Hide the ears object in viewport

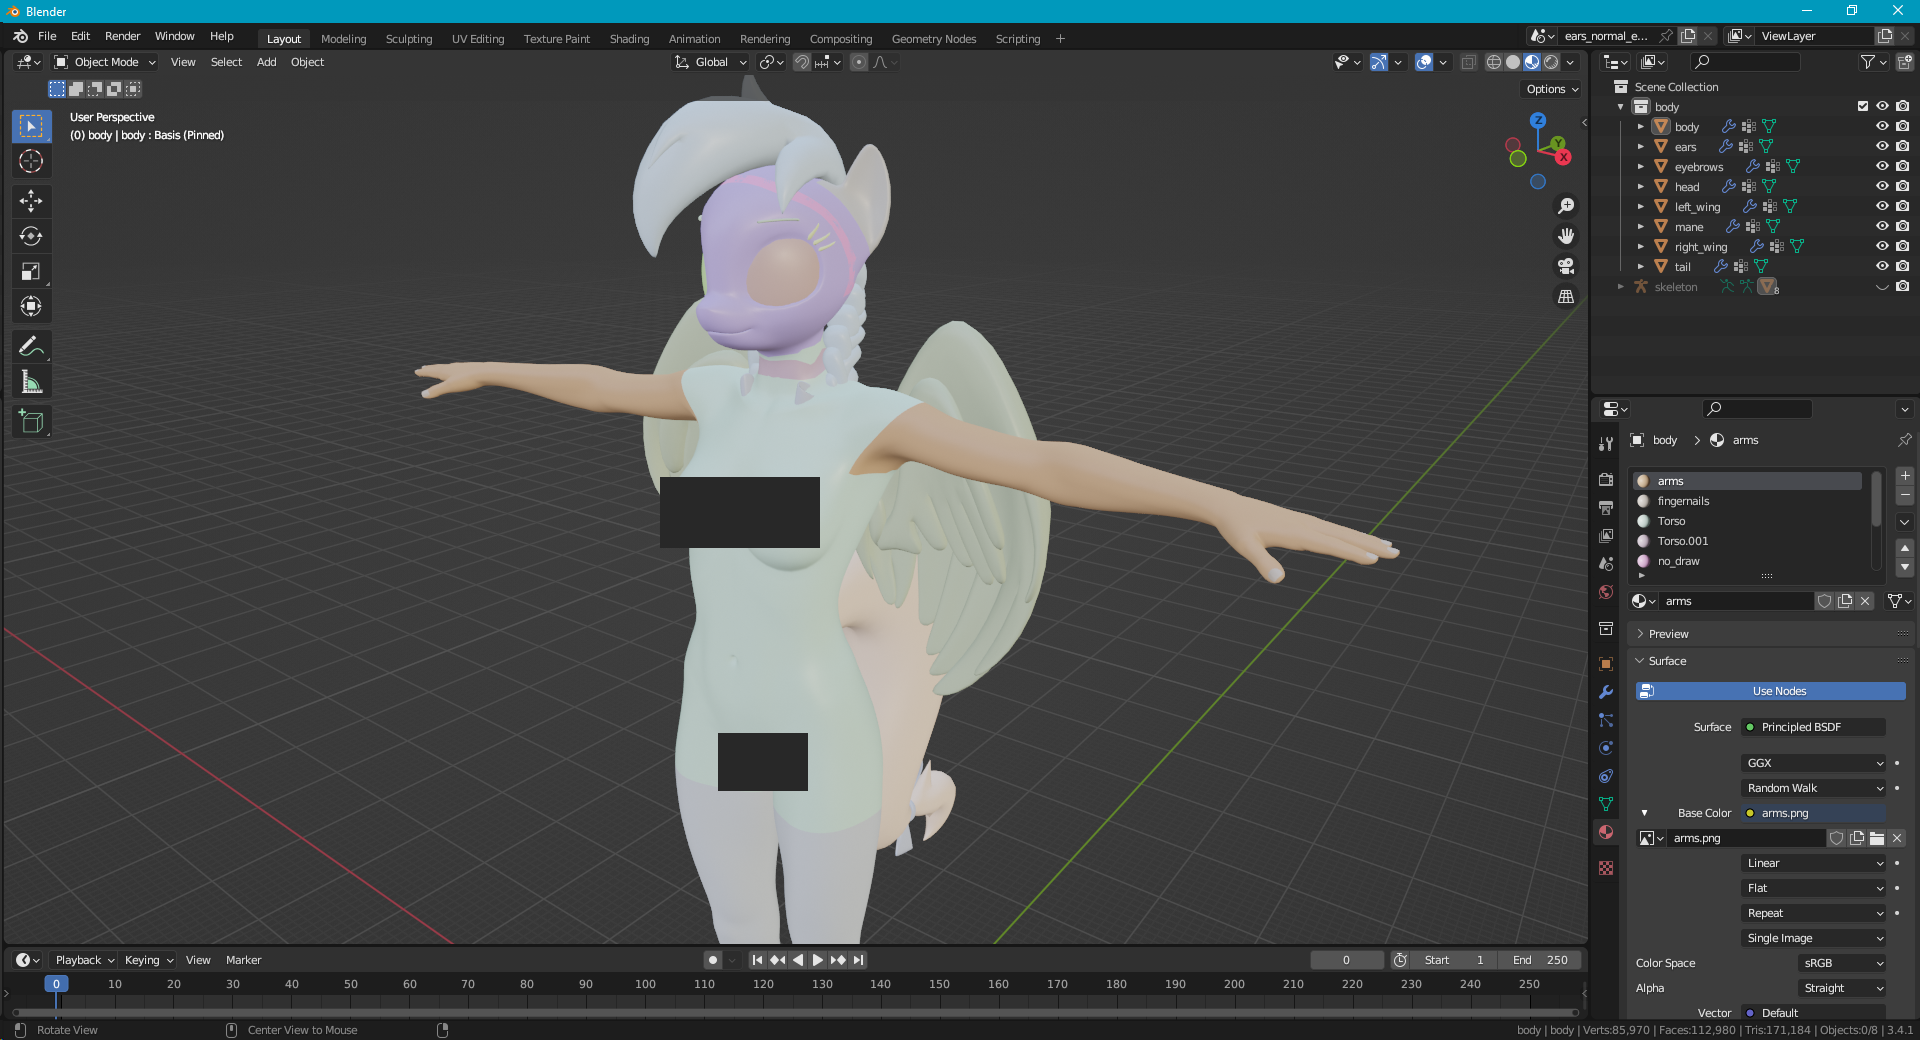[1882, 146]
